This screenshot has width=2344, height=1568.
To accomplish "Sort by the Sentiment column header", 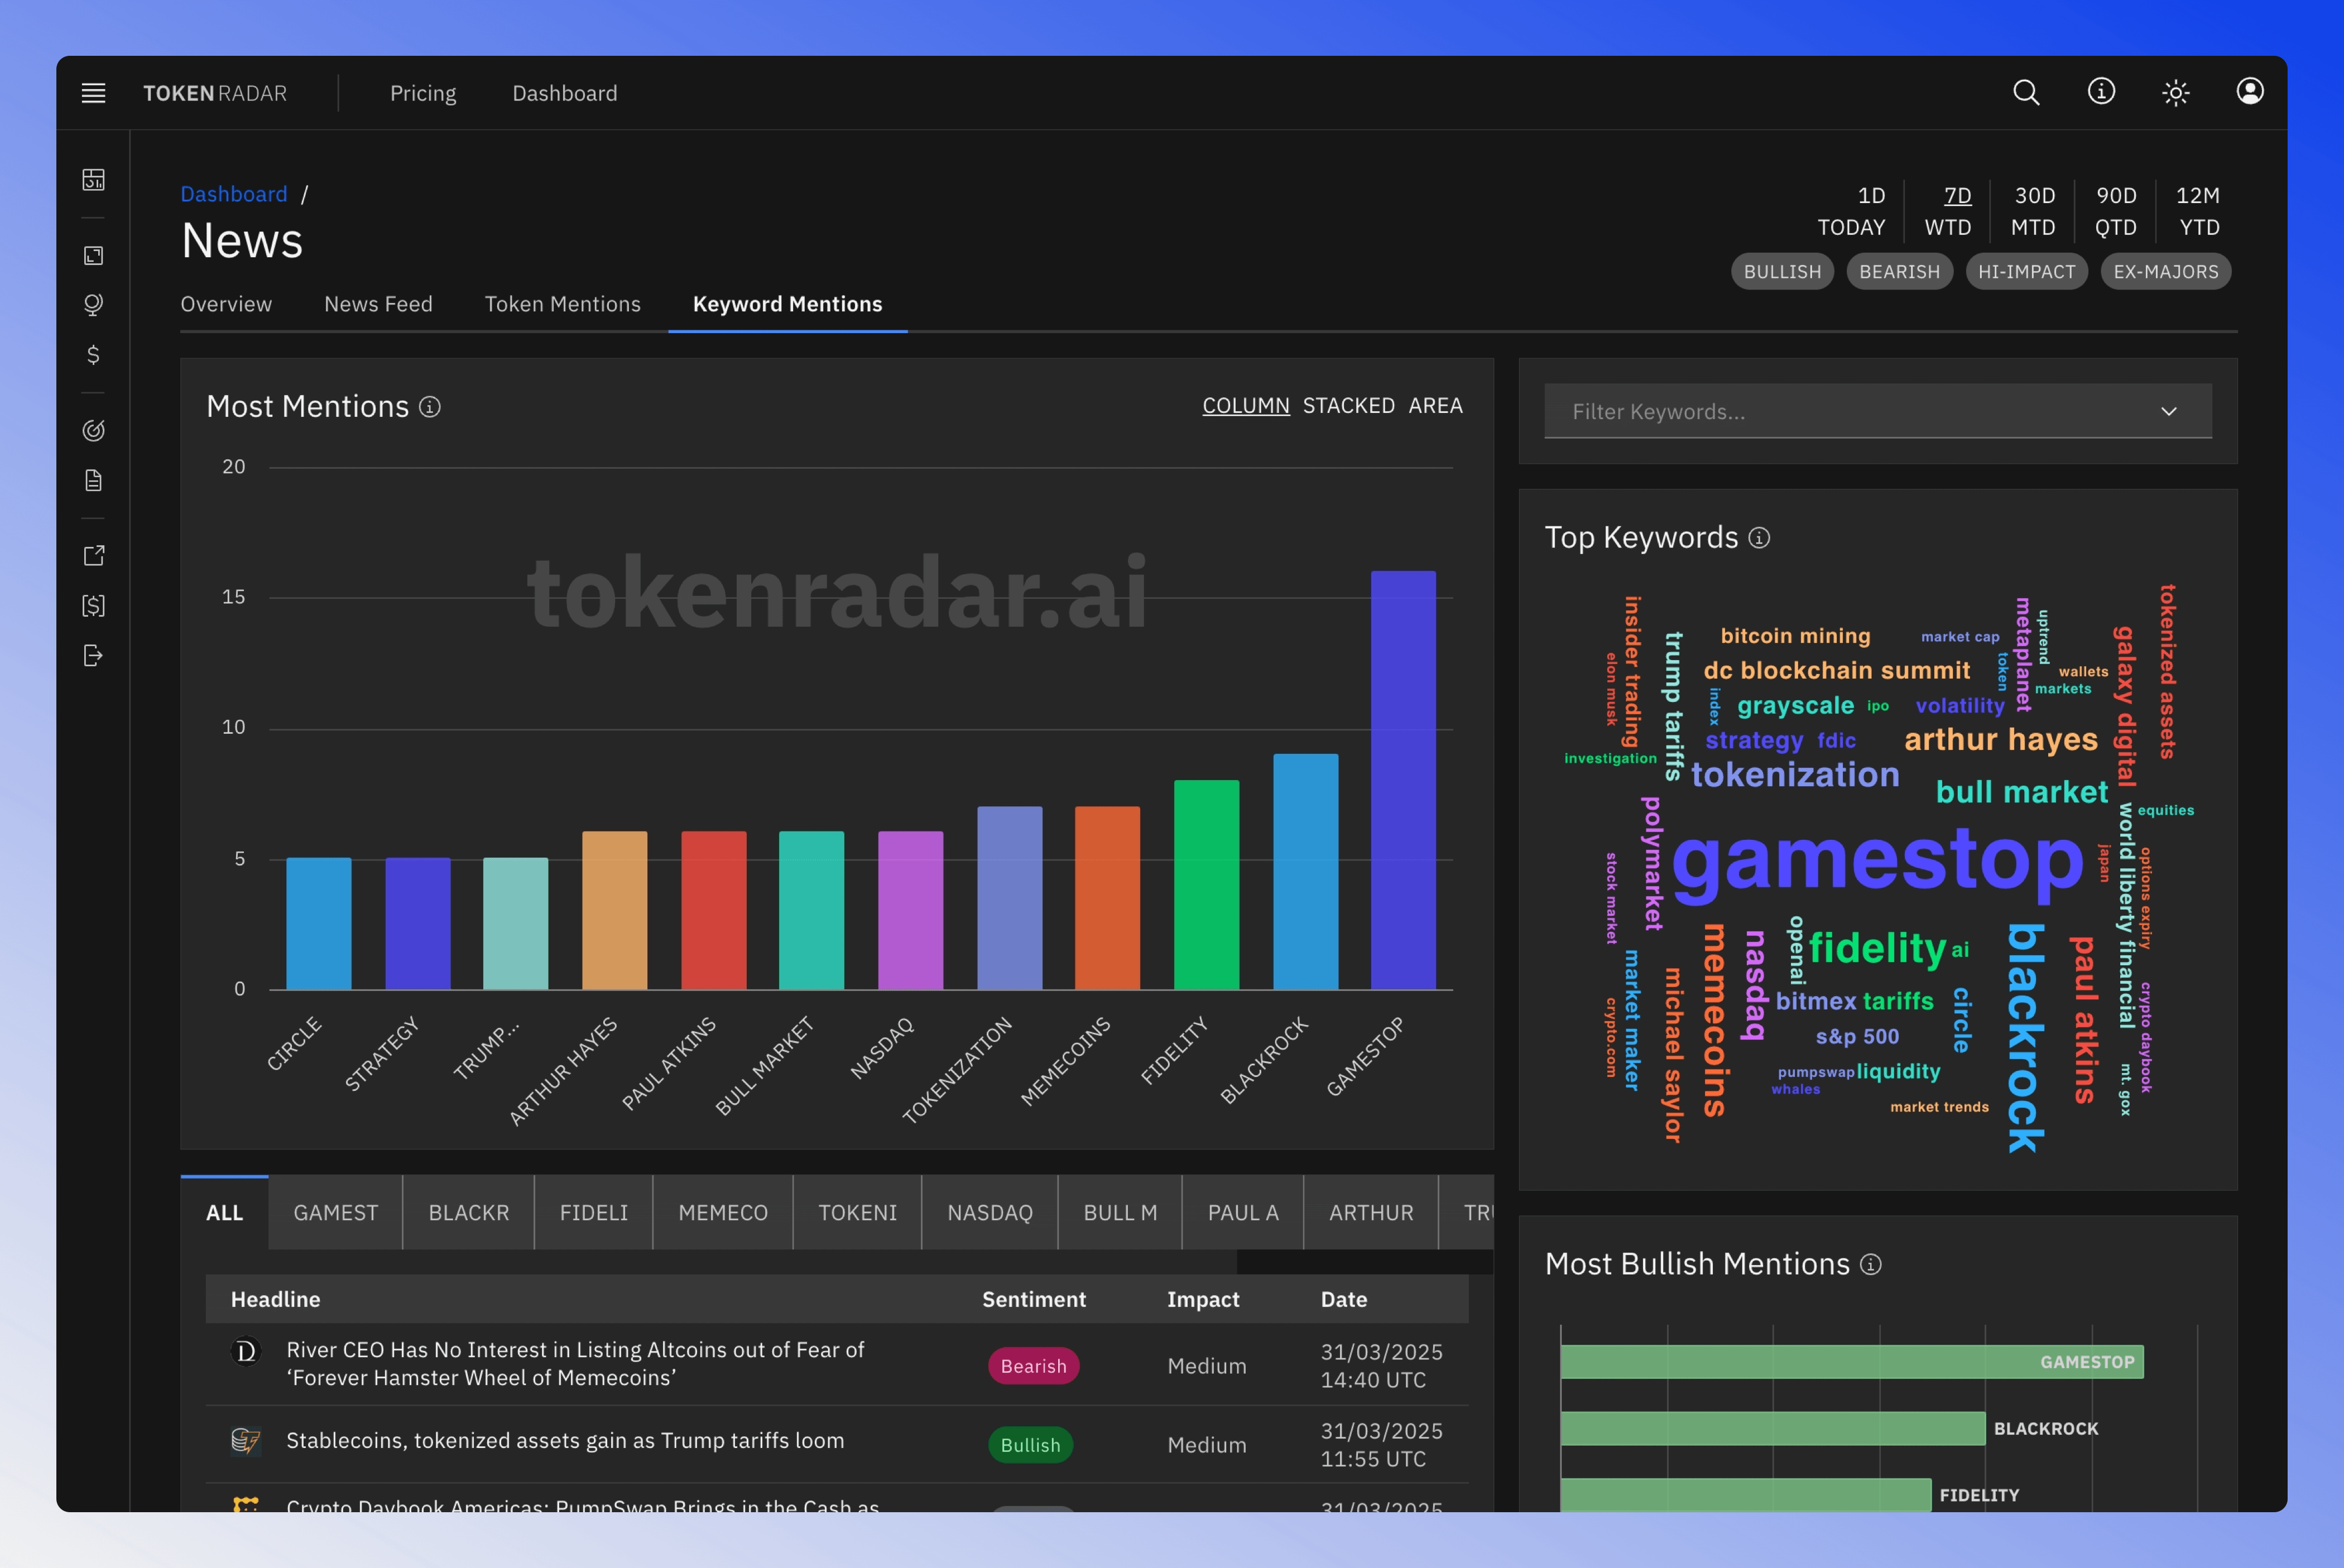I will 1034,1300.
